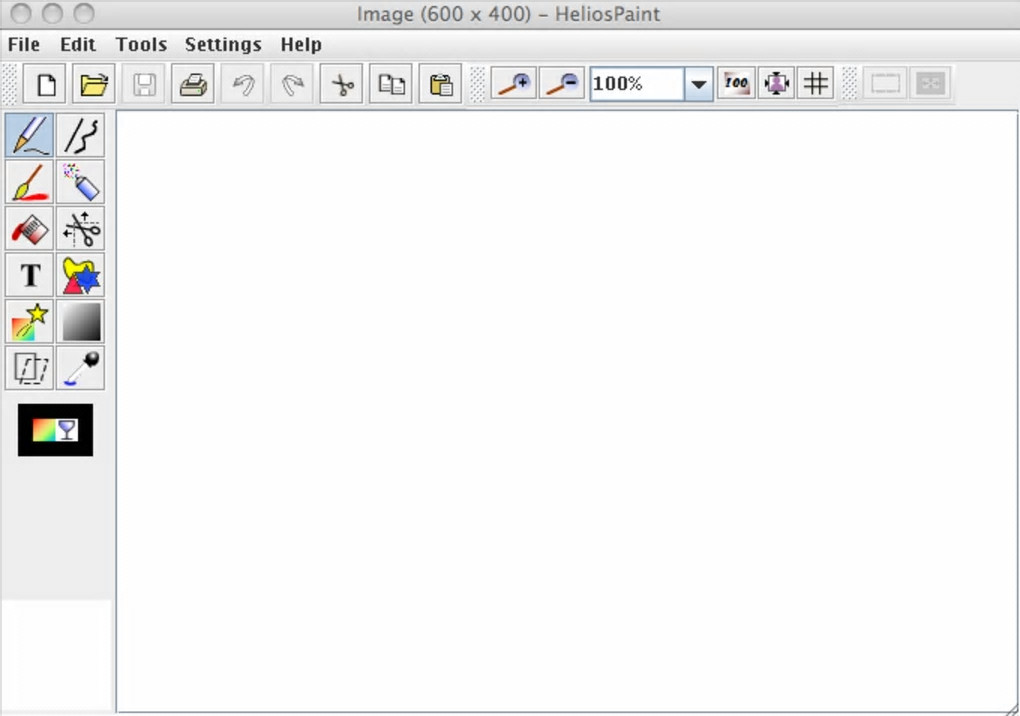The width and height of the screenshot is (1020, 716).
Task: Click the Save floppy disk icon
Action: 144,84
